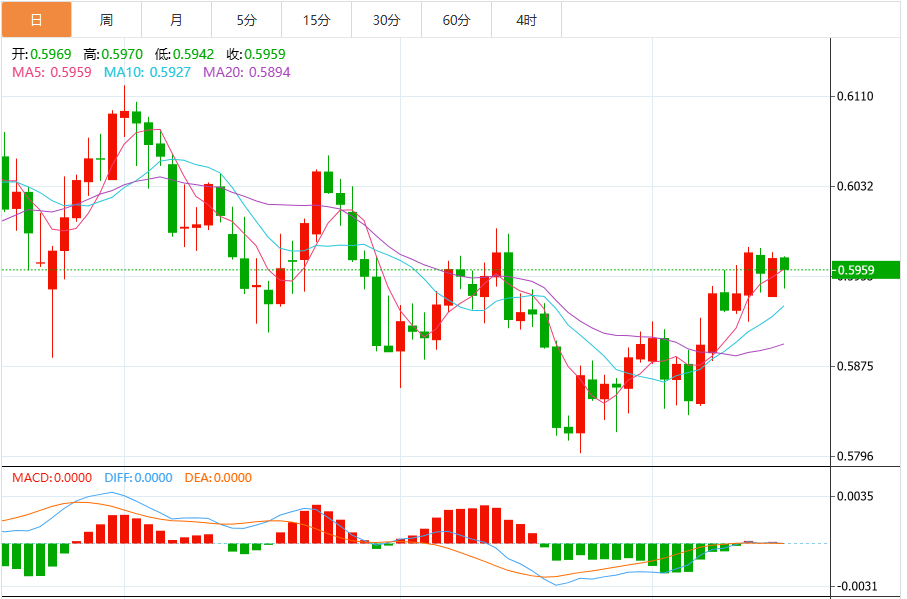Click the 0.6110 price axis label

point(855,96)
